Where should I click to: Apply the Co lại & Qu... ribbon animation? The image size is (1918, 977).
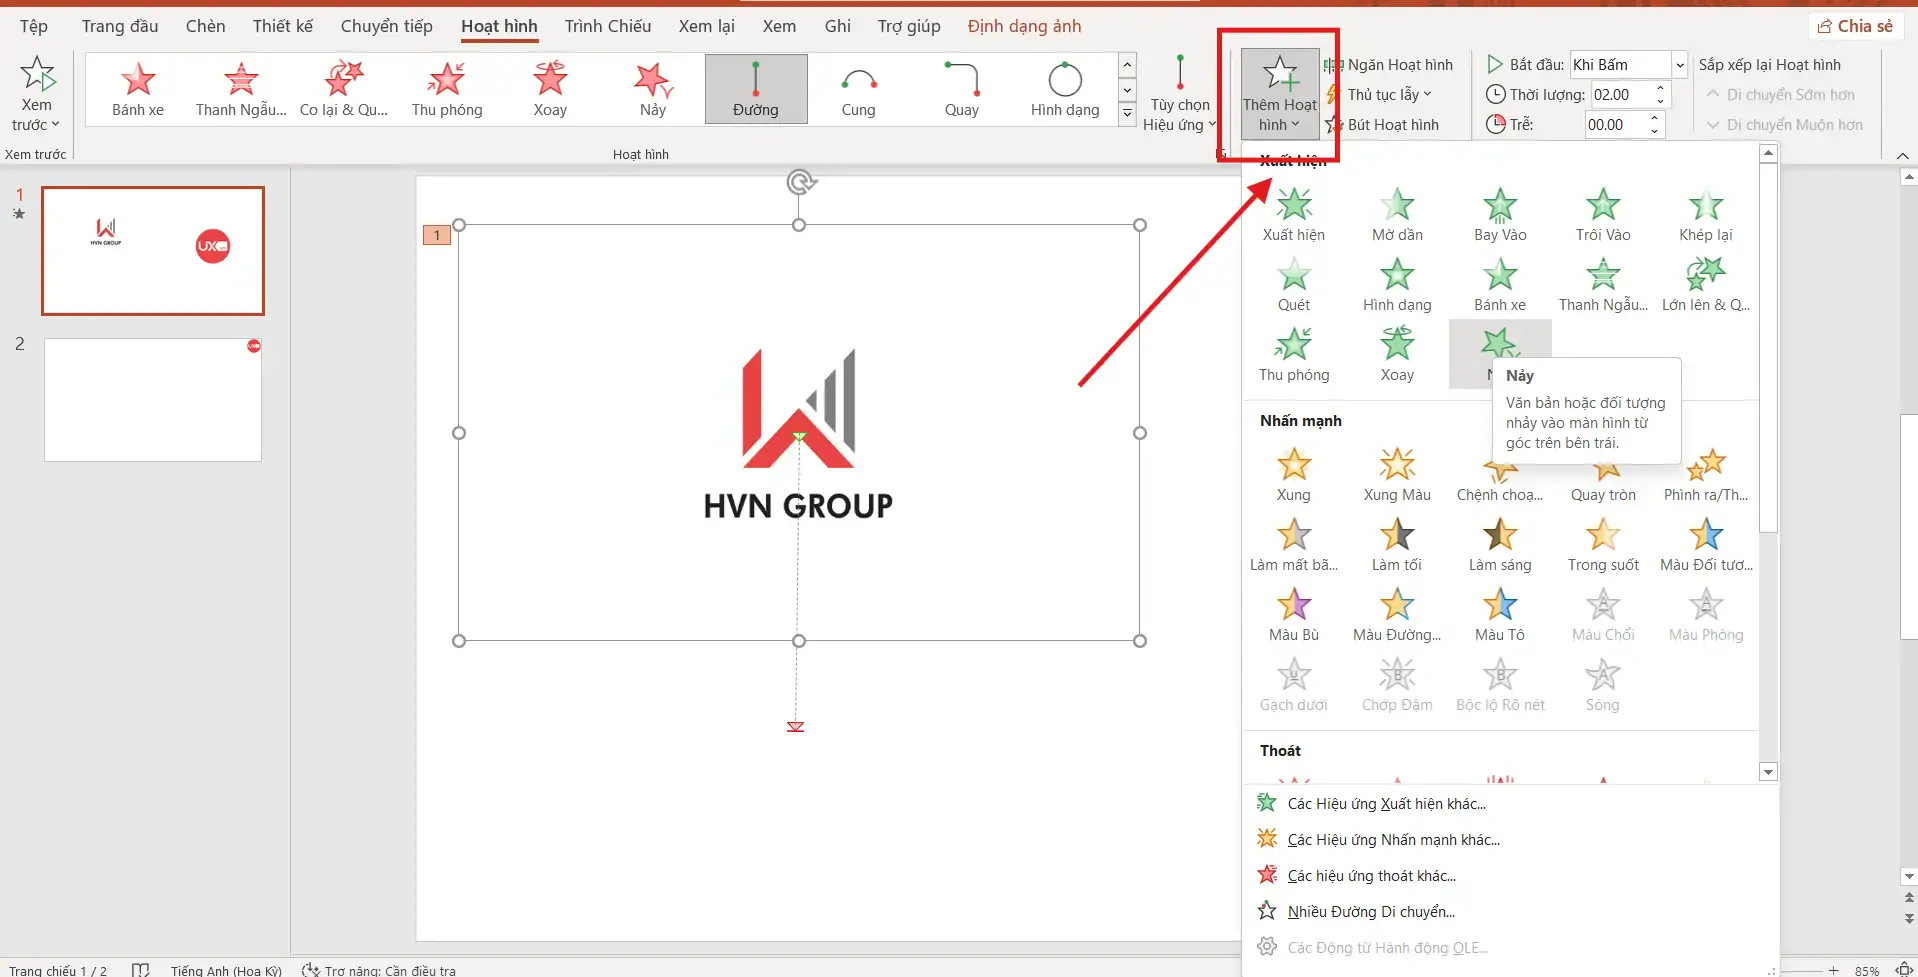344,89
